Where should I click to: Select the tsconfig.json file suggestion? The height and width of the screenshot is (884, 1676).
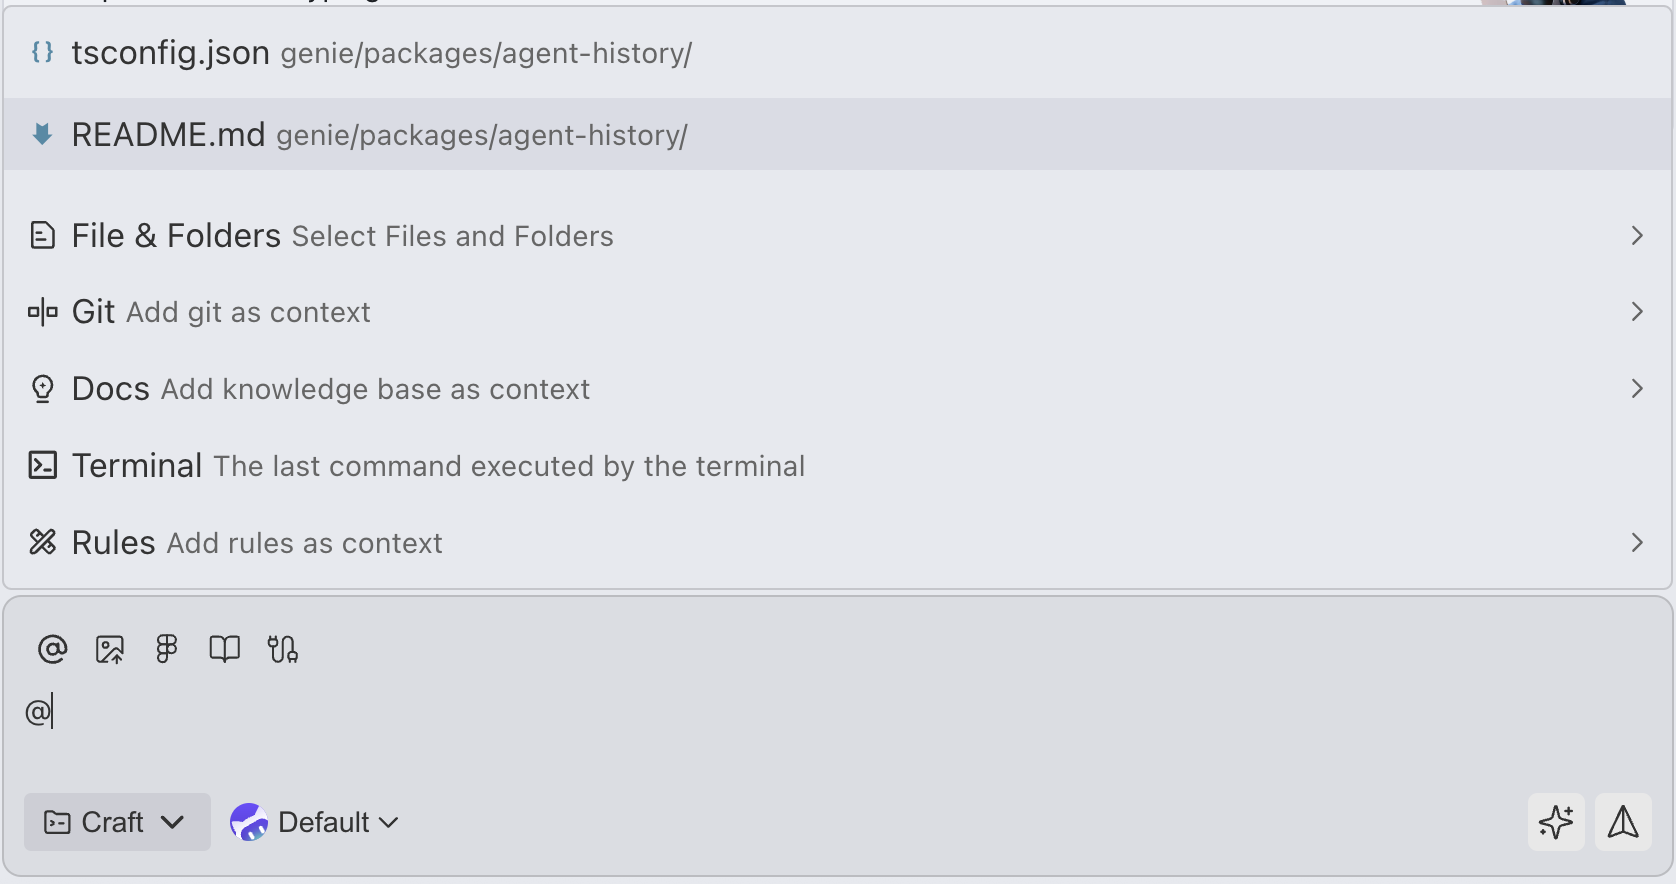pyautogui.click(x=382, y=53)
